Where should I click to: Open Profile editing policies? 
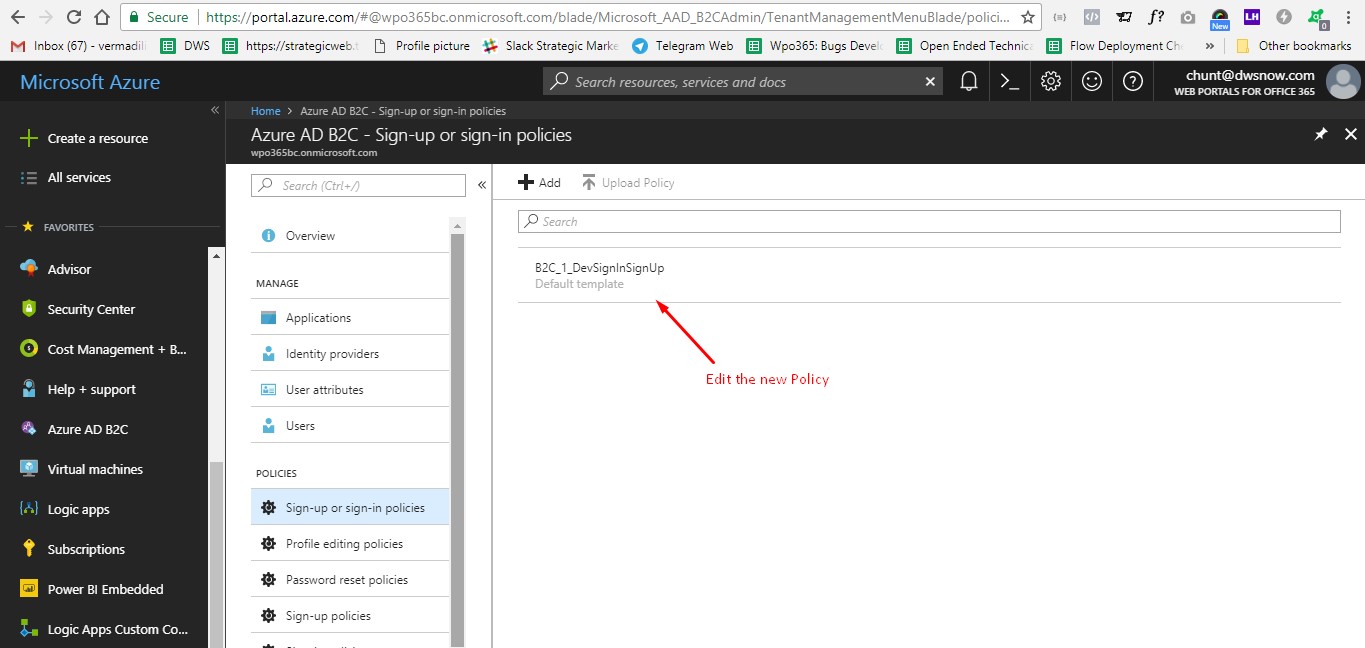click(350, 544)
